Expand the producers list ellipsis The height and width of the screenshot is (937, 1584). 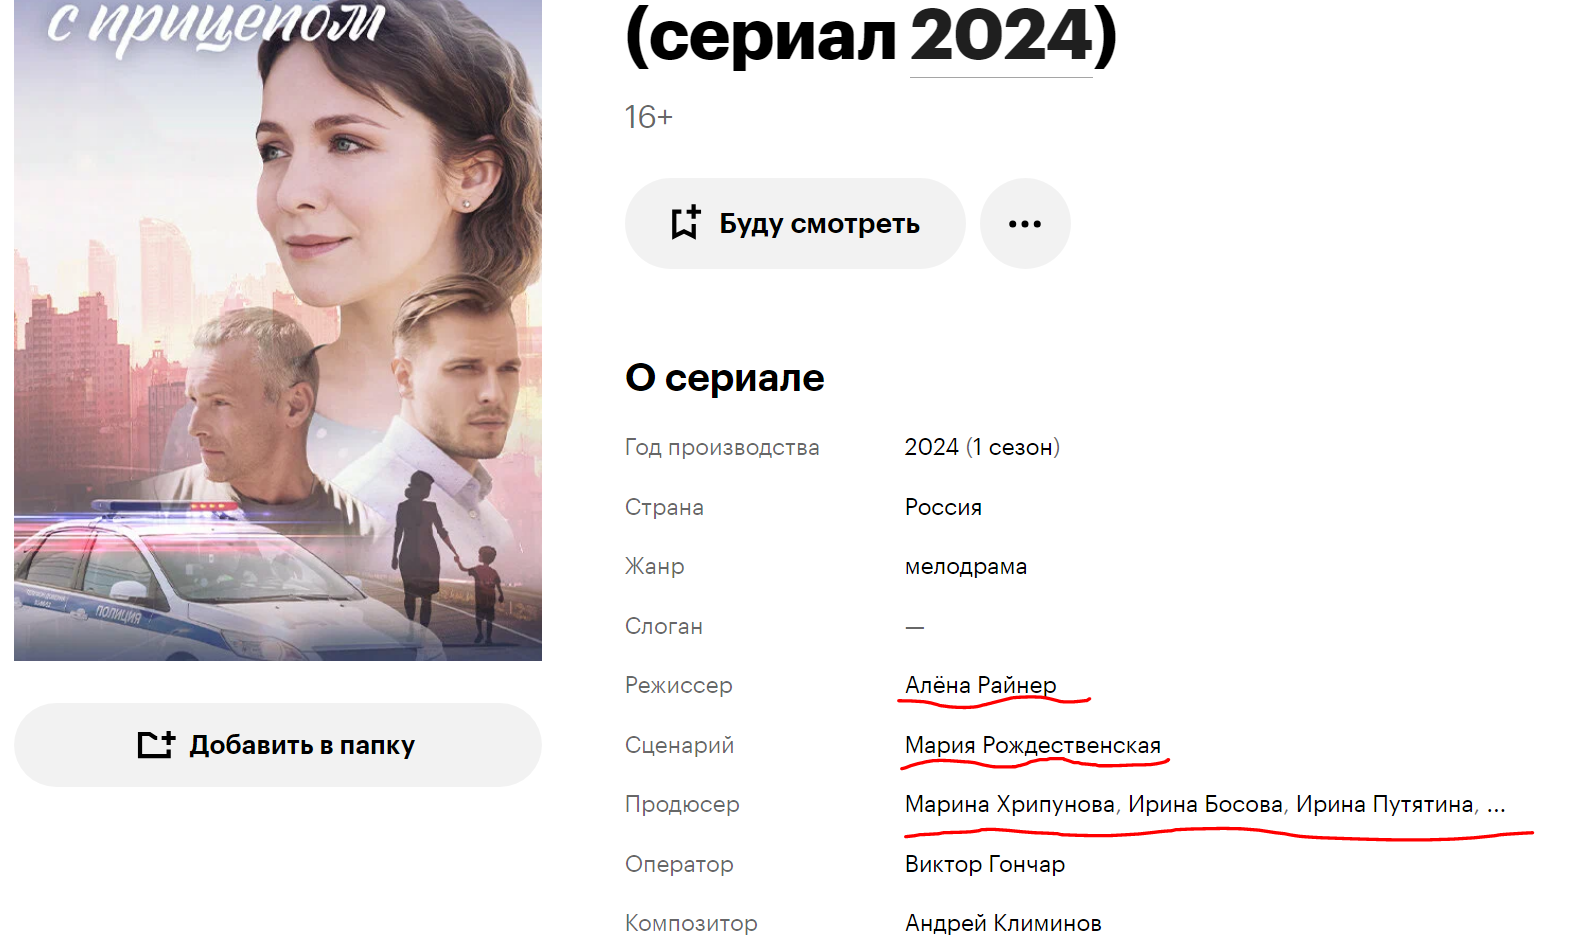[x=1496, y=806]
